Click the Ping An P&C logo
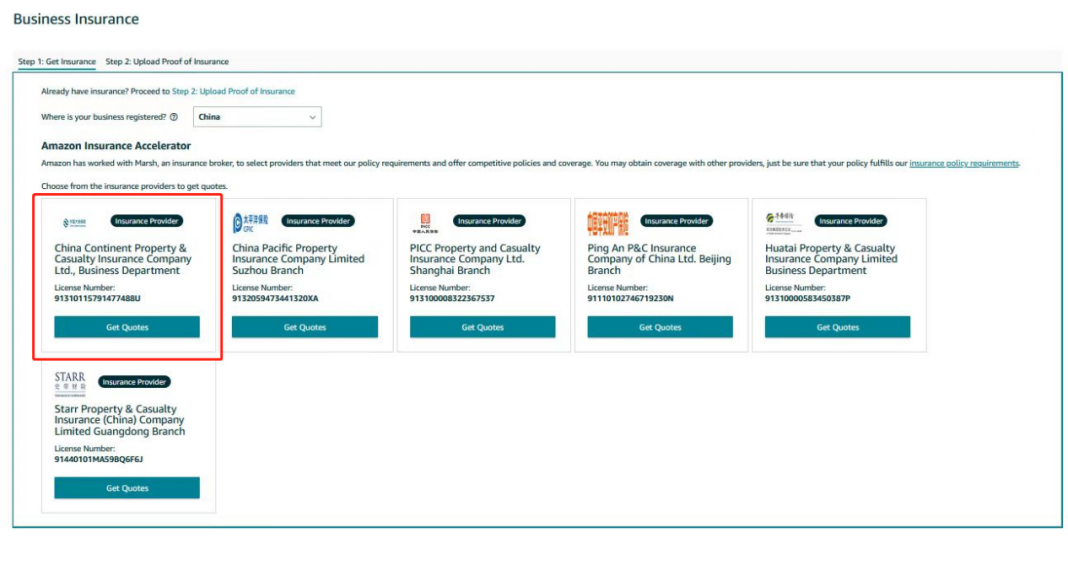This screenshot has height=576, width=1068. [608, 223]
